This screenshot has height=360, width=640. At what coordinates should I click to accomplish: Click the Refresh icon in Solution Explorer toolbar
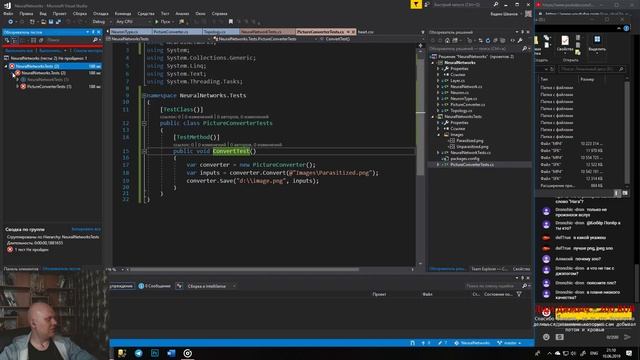[487, 40]
